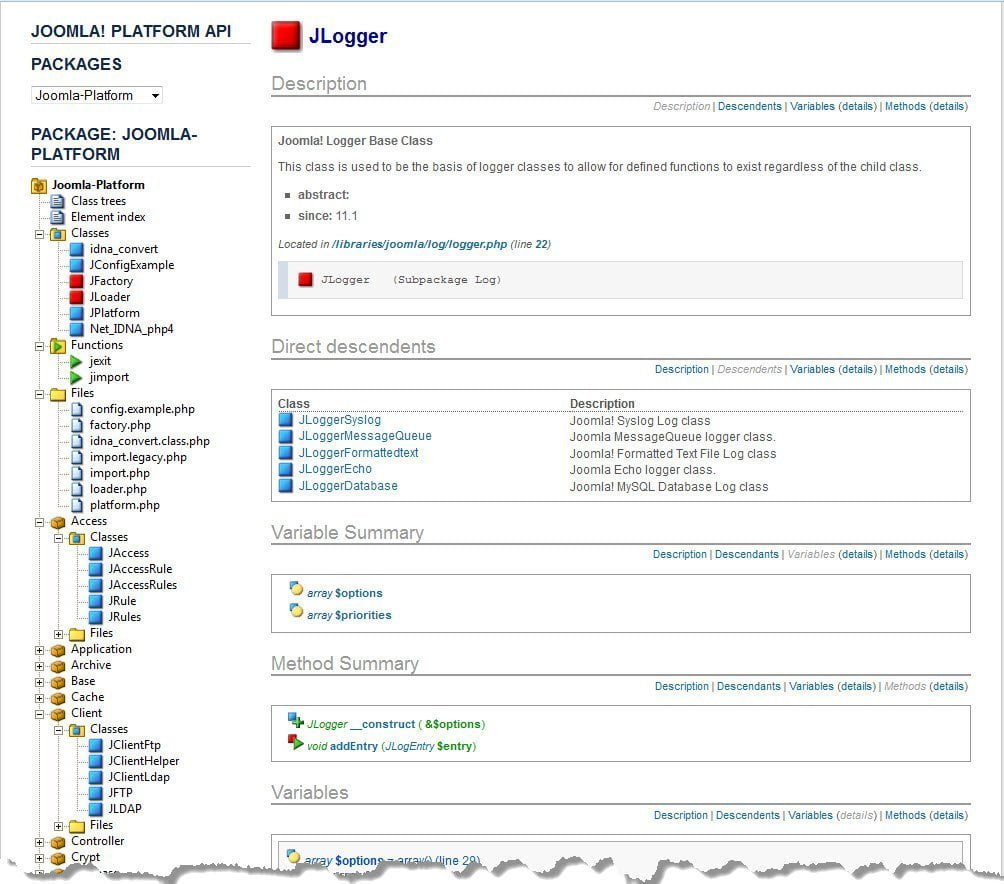This screenshot has width=1004, height=884.
Task: Click the red JLogger Subpackage Log icon
Action: tap(305, 279)
